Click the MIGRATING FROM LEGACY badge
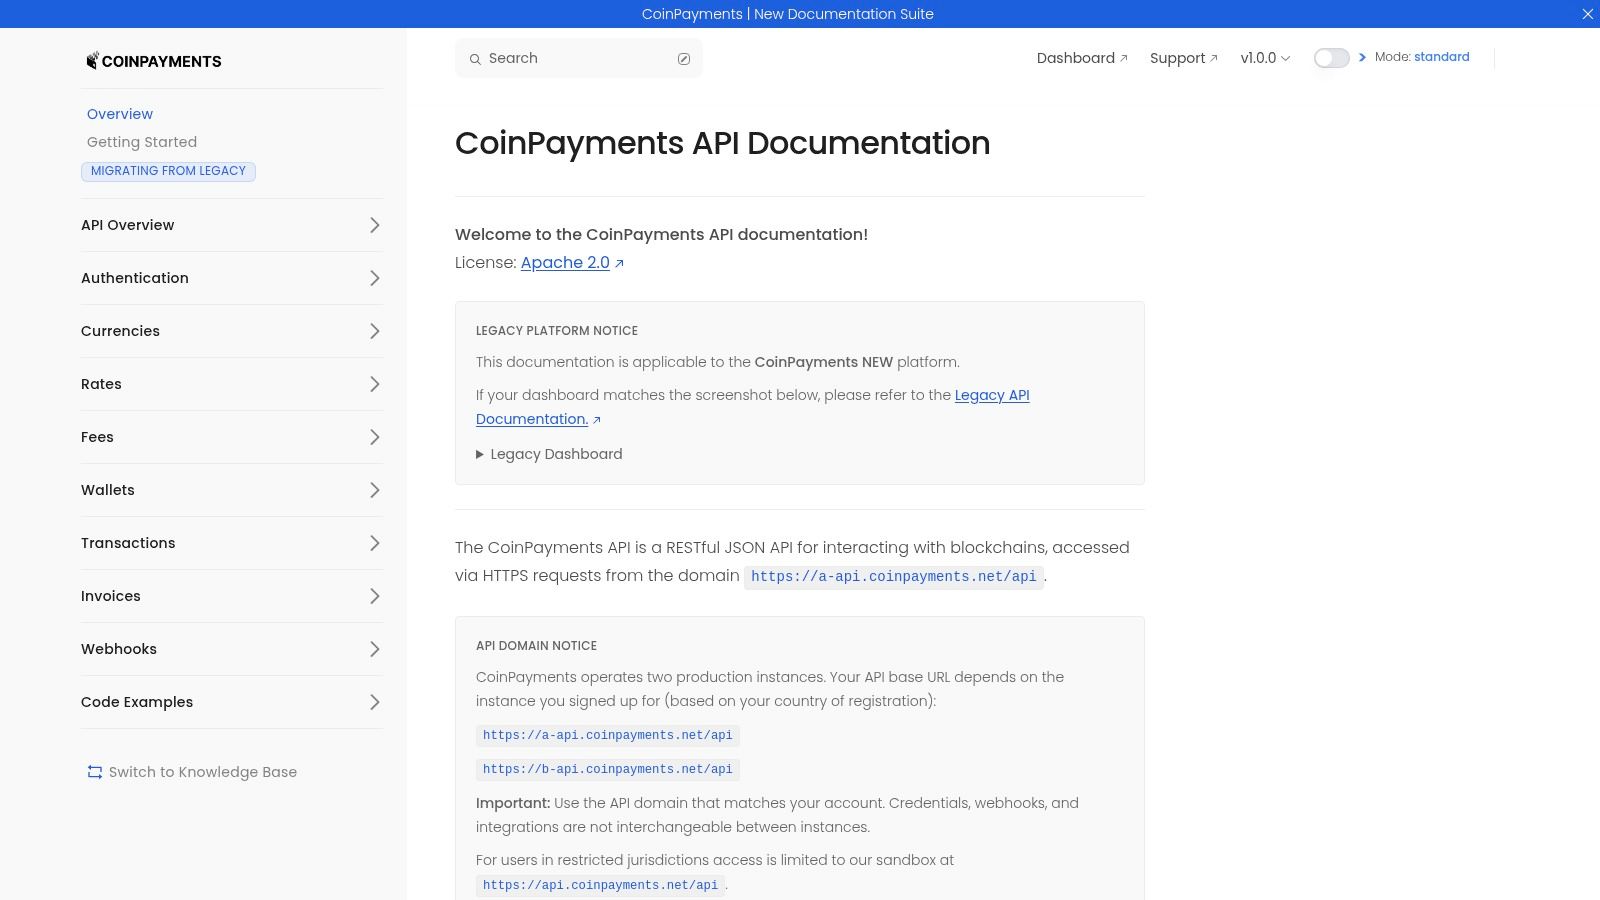The height and width of the screenshot is (900, 1600). point(168,171)
